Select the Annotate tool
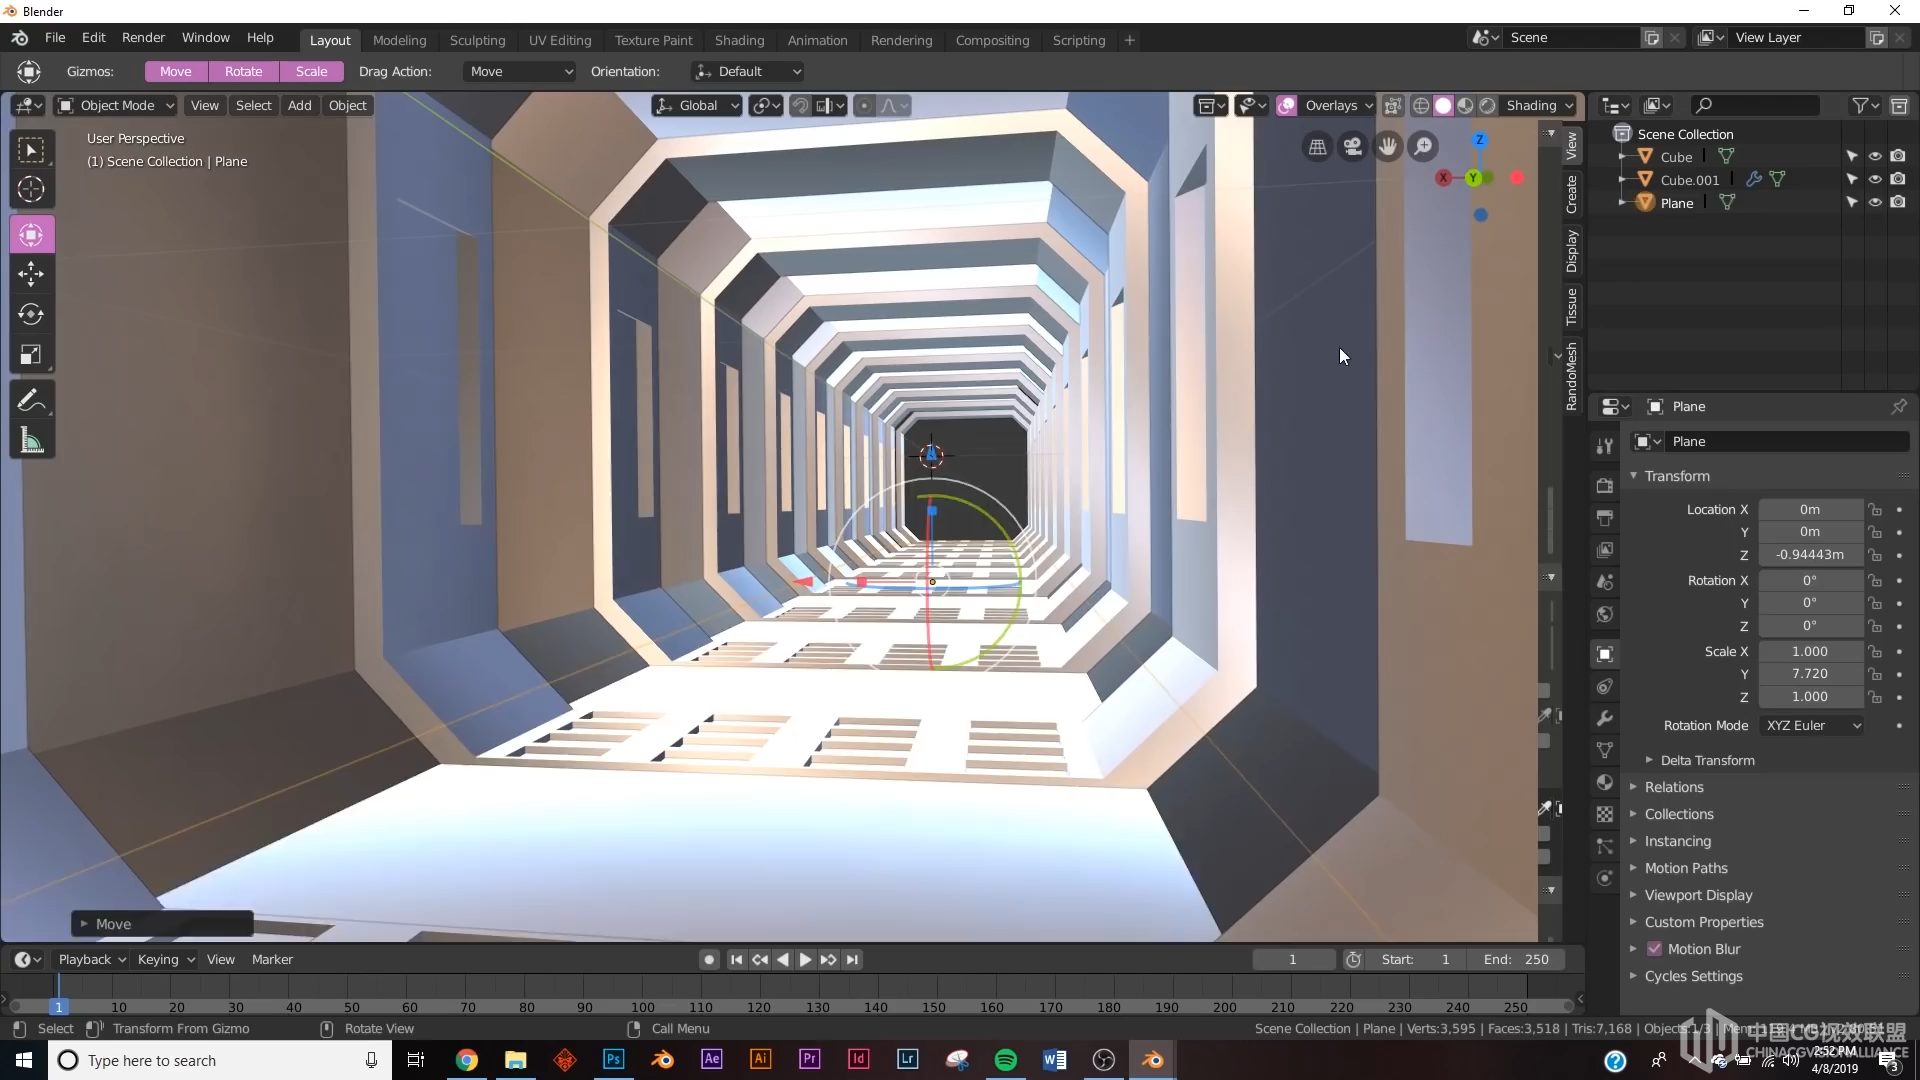The image size is (1920, 1080). [32, 401]
